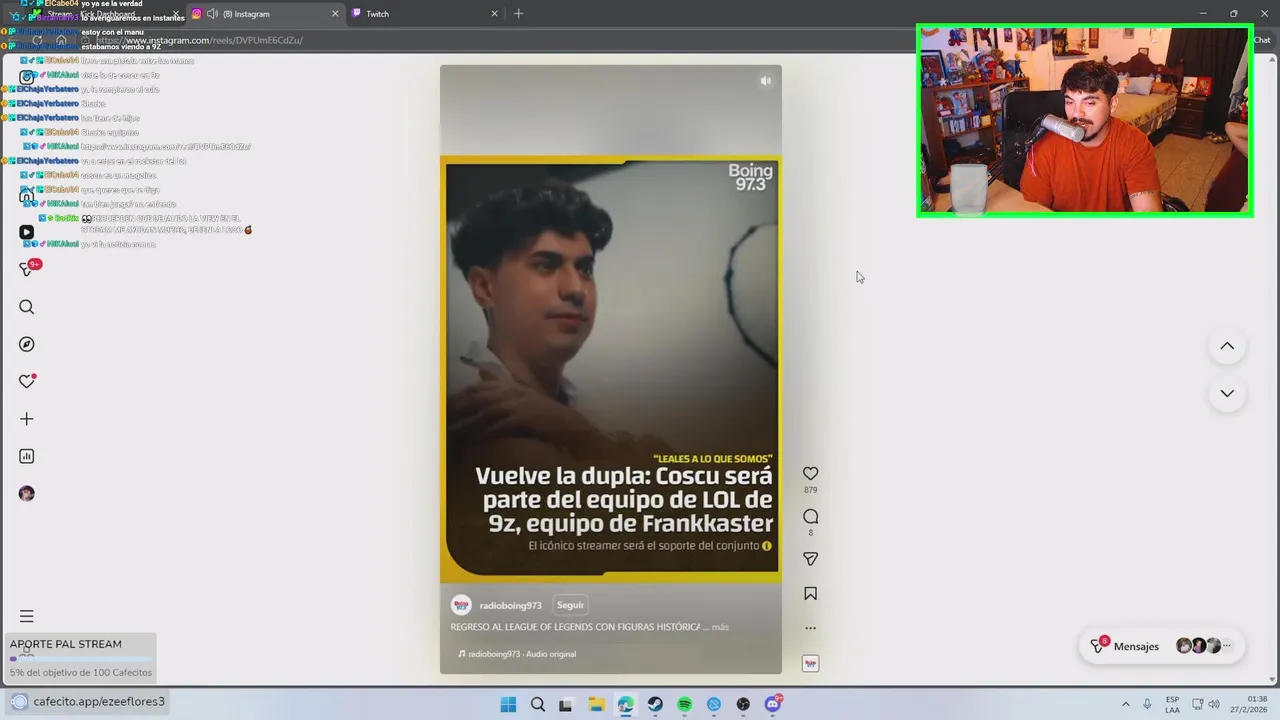Open the Mensajes floating panel
Image resolution: width=1280 pixels, height=720 pixels.
(x=1160, y=646)
